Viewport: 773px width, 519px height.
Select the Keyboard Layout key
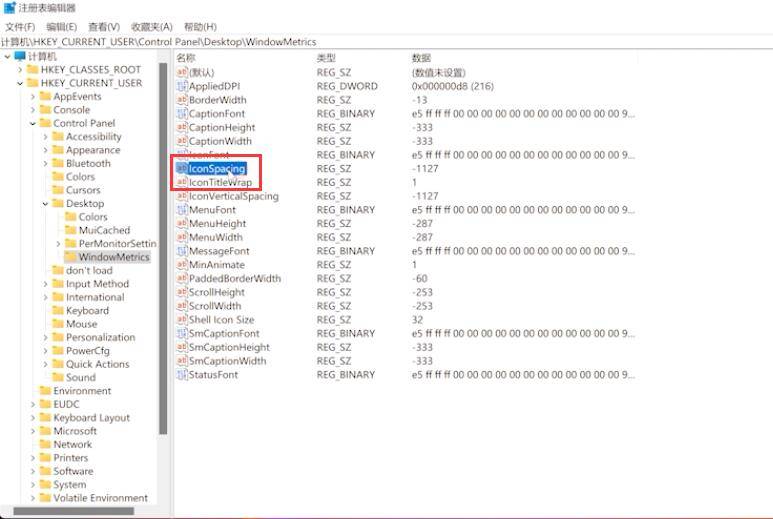click(x=92, y=417)
